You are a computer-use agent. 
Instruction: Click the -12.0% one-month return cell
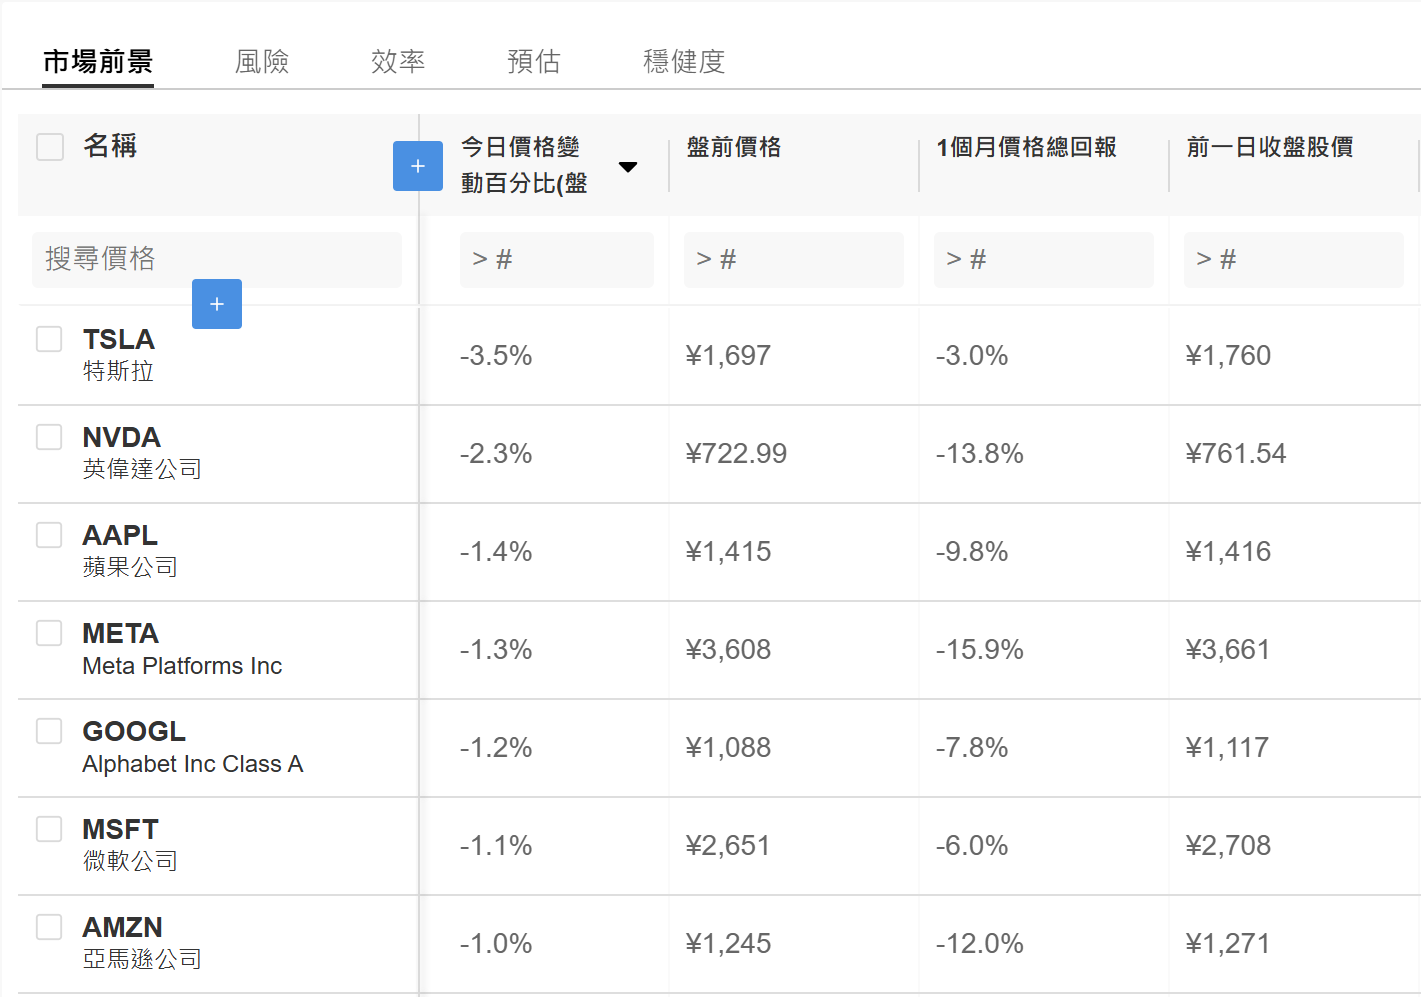pos(980,943)
